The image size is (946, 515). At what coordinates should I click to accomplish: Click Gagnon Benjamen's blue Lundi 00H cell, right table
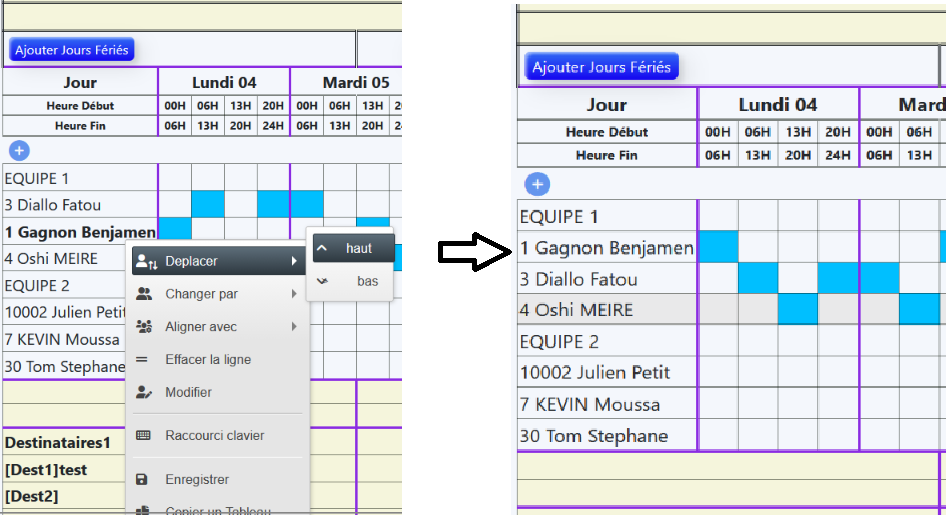pyautogui.click(x=718, y=247)
